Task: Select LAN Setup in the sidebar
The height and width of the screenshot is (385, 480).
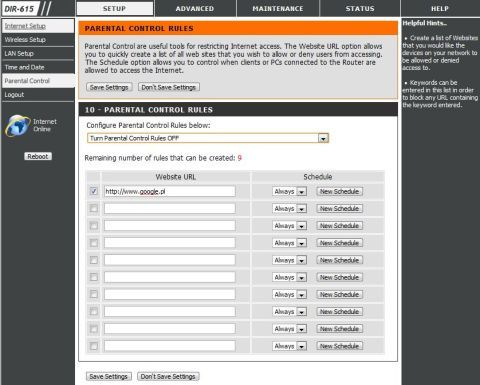Action: pos(38,53)
